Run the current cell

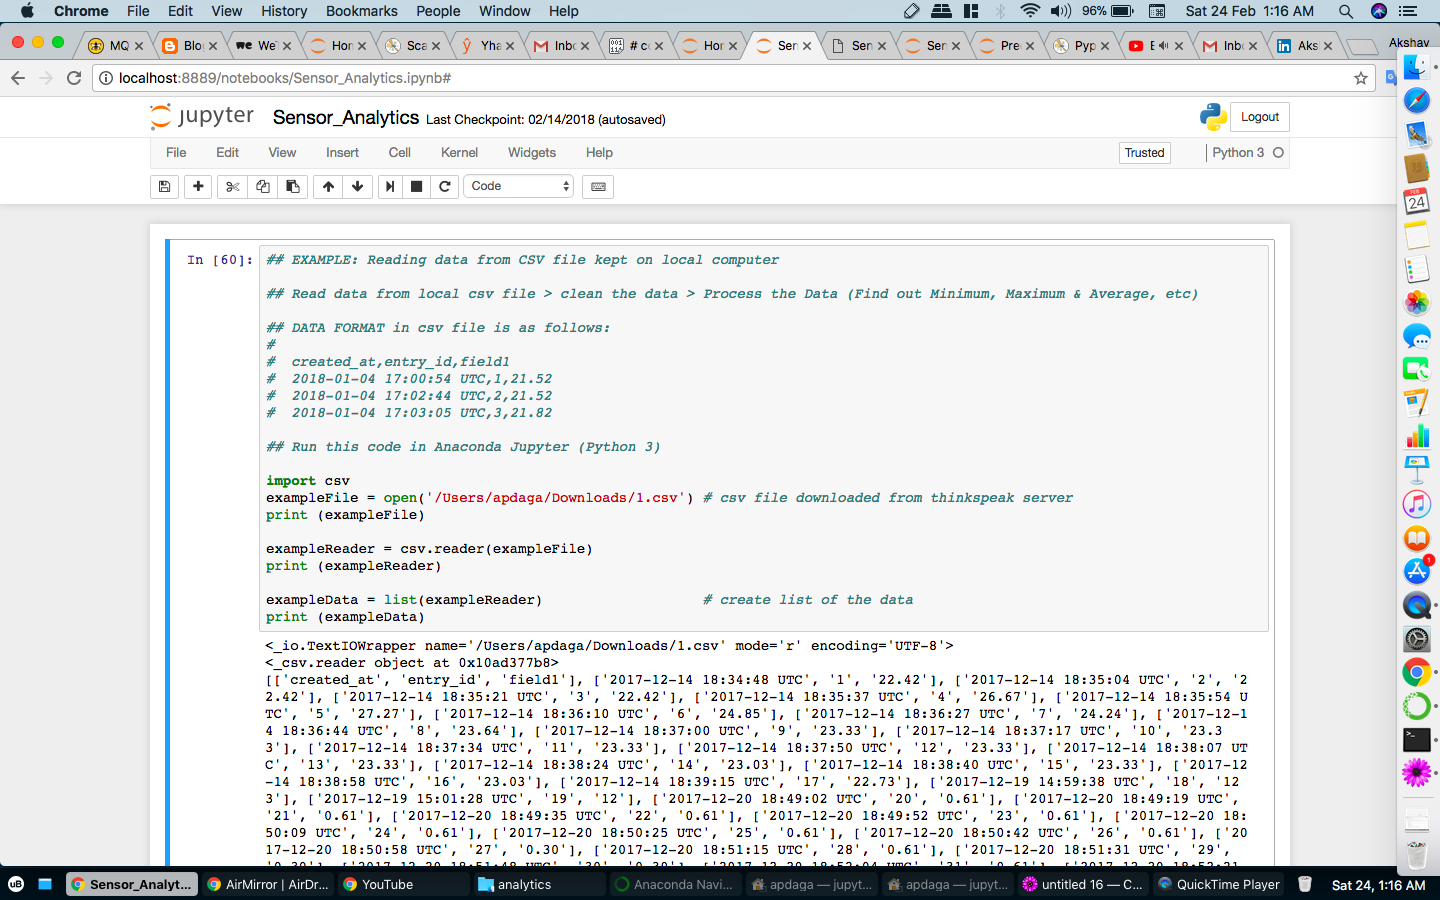tap(389, 186)
